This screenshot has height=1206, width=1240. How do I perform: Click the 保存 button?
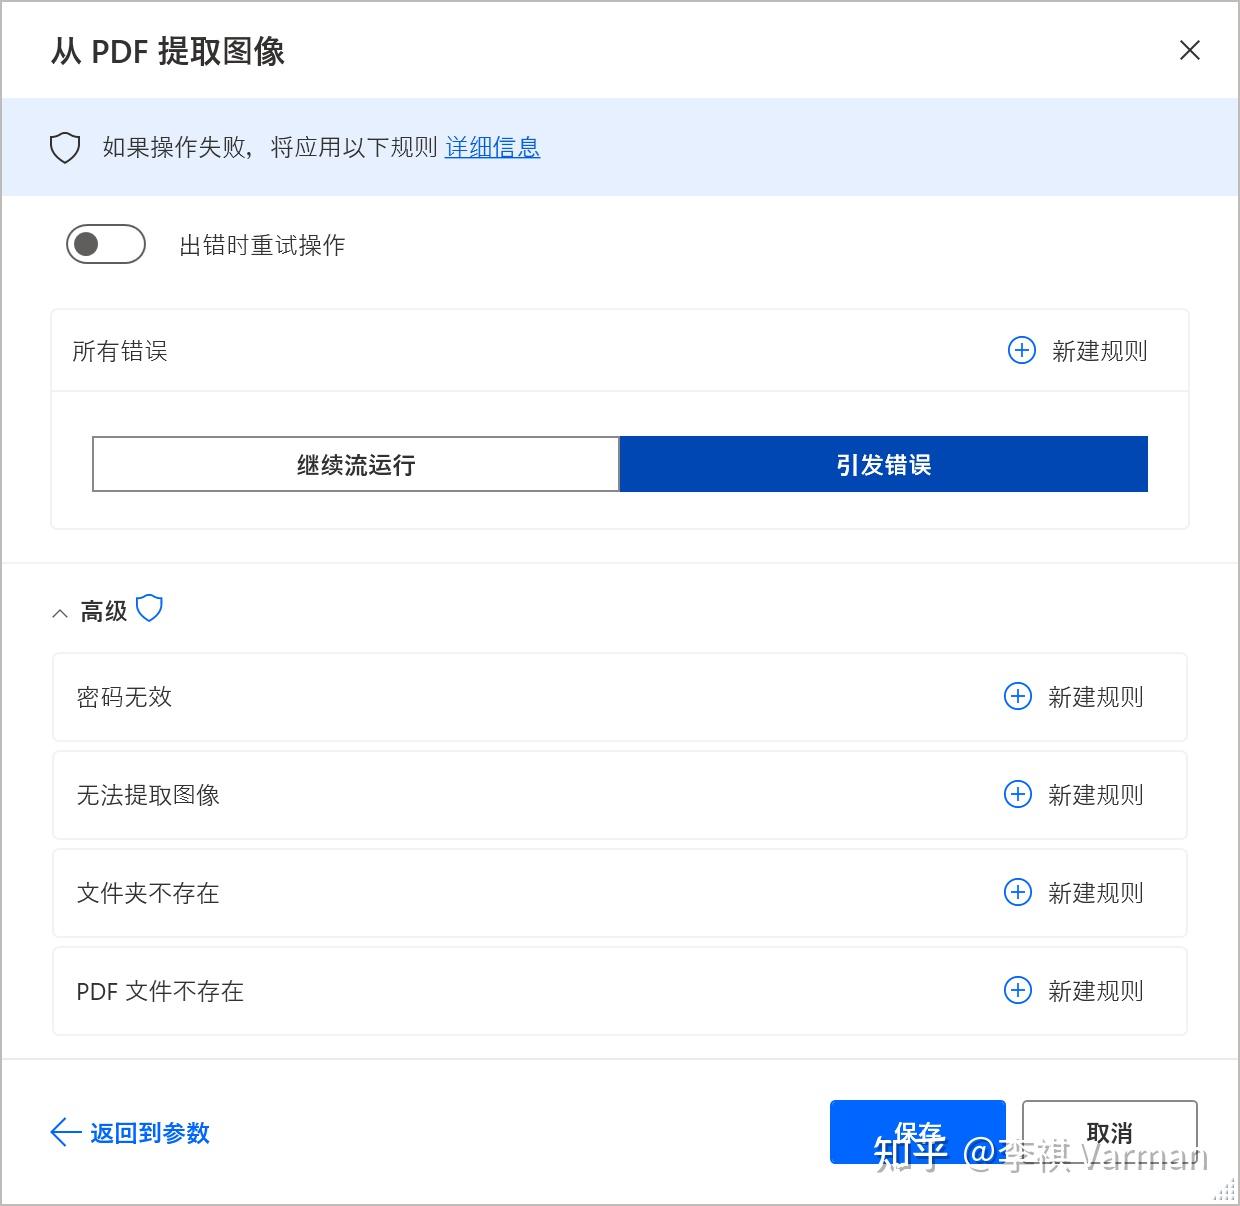click(x=917, y=1132)
